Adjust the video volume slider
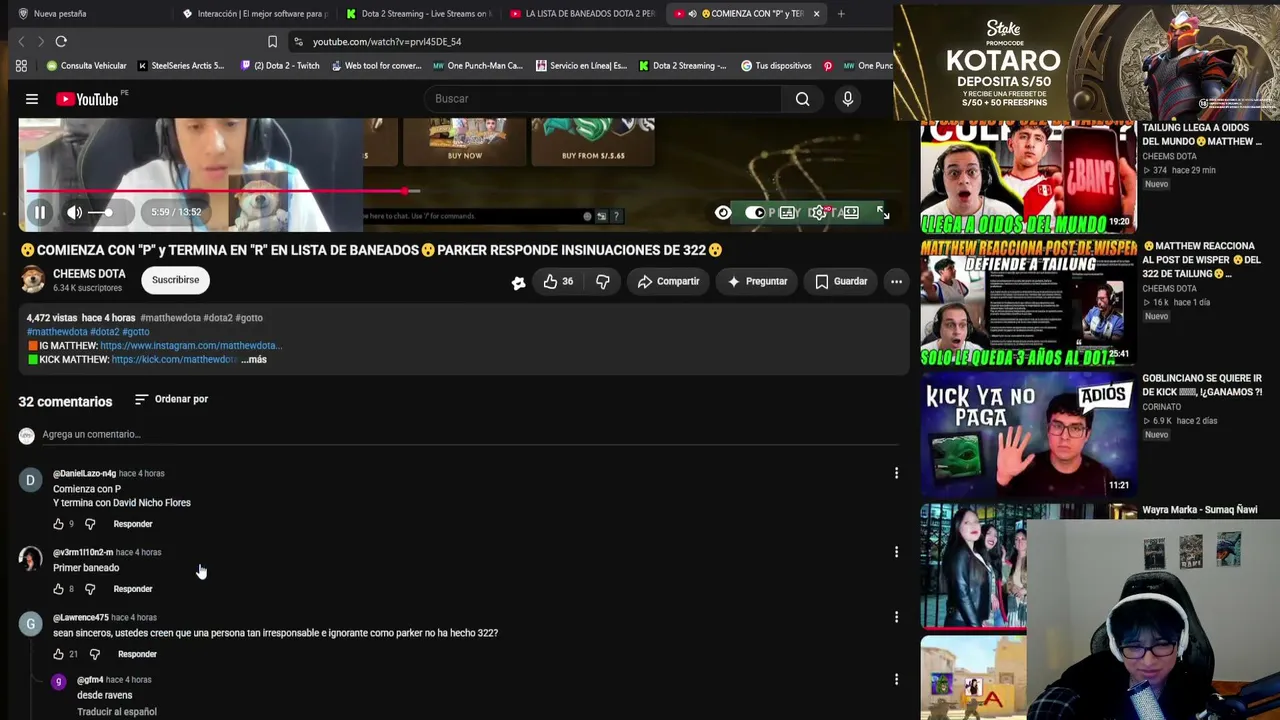 coord(101,212)
